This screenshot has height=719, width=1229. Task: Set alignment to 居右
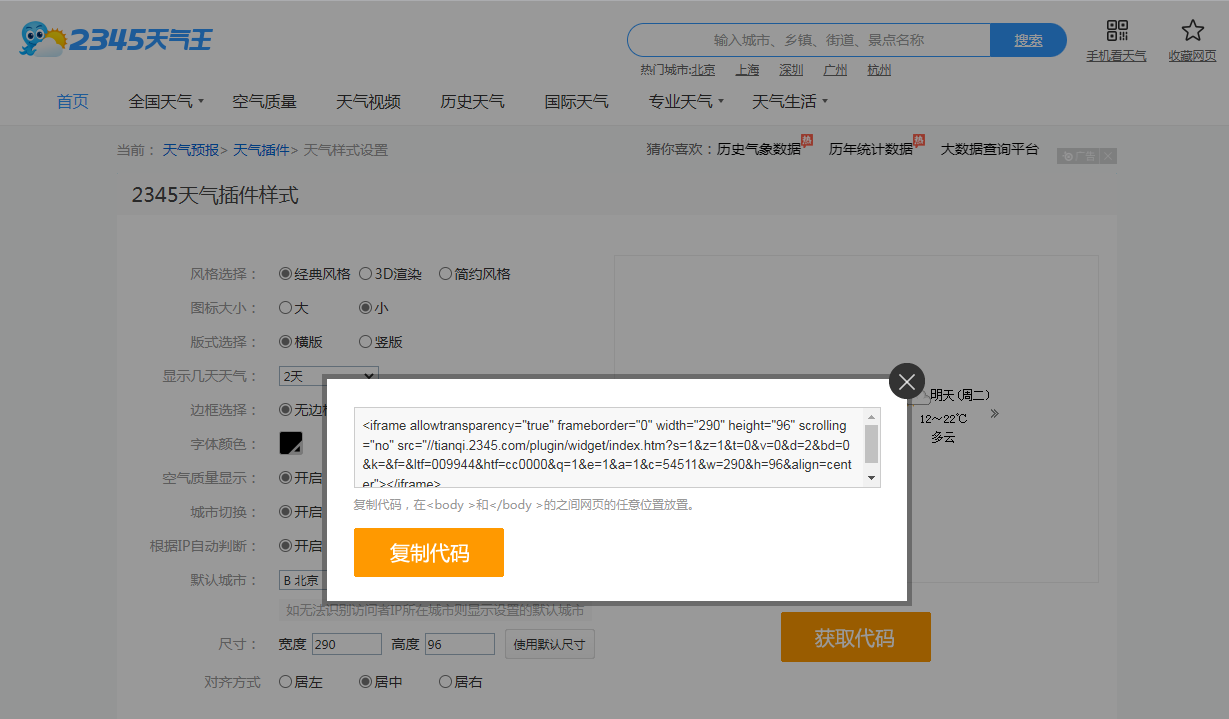click(445, 682)
